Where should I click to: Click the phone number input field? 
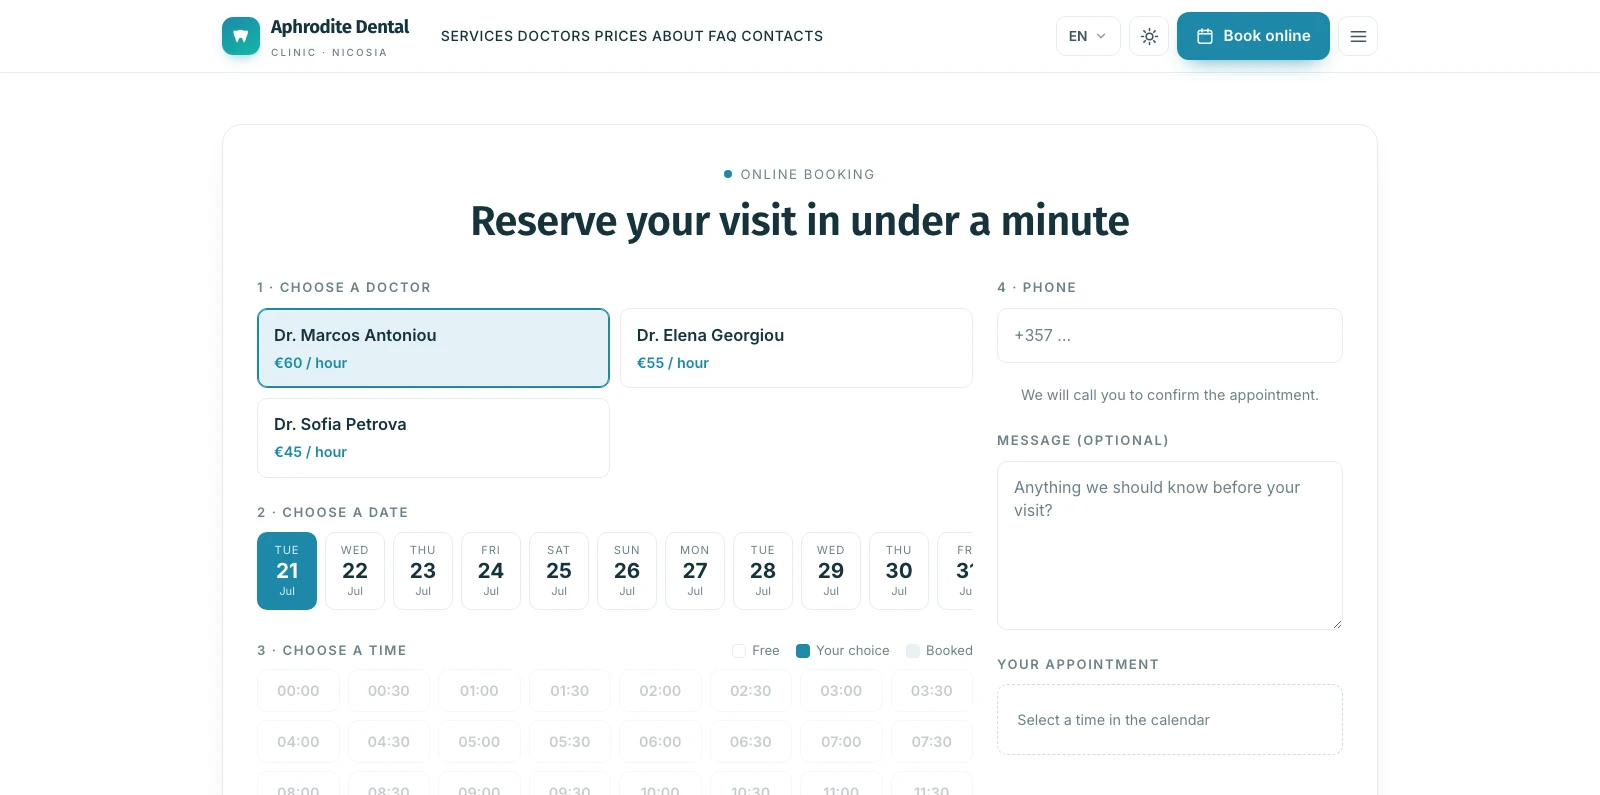1170,336
